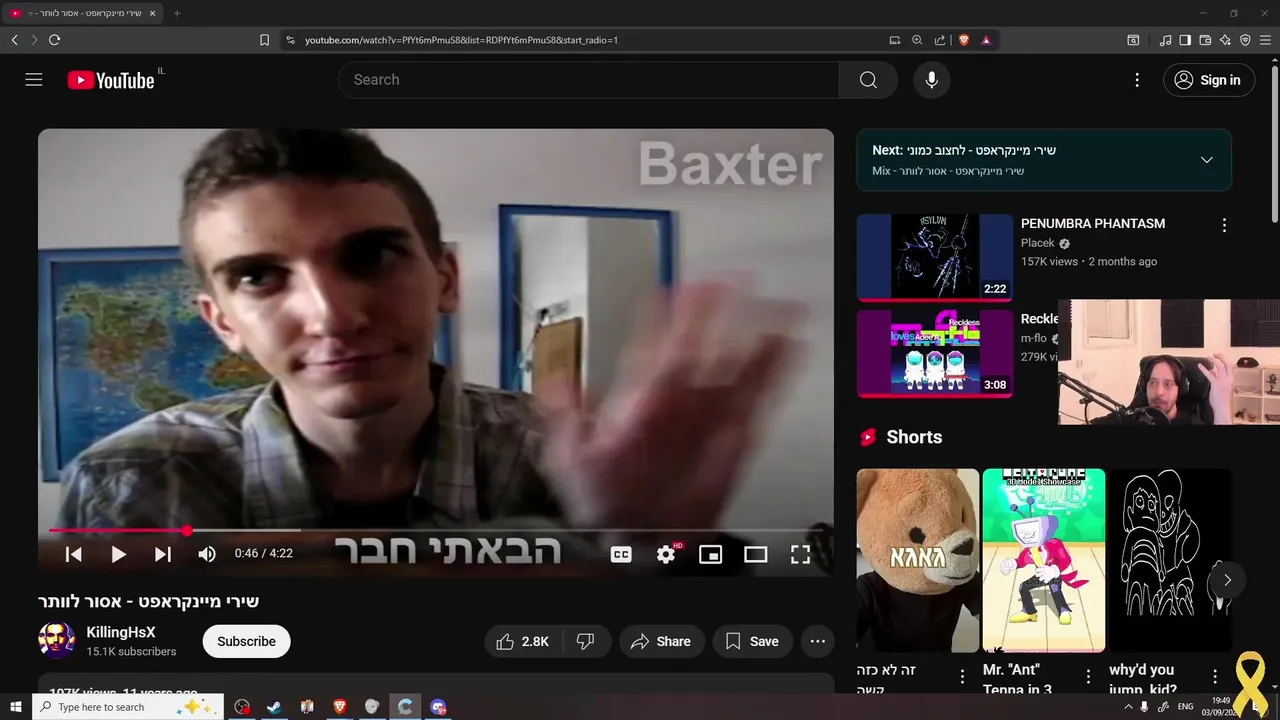Image resolution: width=1280 pixels, height=720 pixels.
Task: Open options for "why'd you jump" Short
Action: (1215, 676)
